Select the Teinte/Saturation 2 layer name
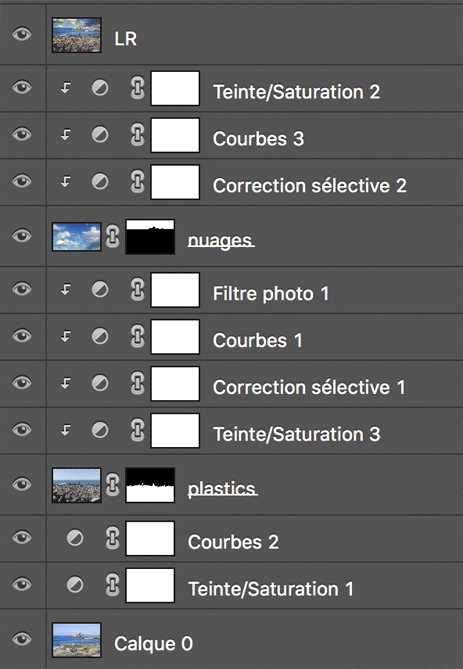The width and height of the screenshot is (463, 669). pos(297,92)
